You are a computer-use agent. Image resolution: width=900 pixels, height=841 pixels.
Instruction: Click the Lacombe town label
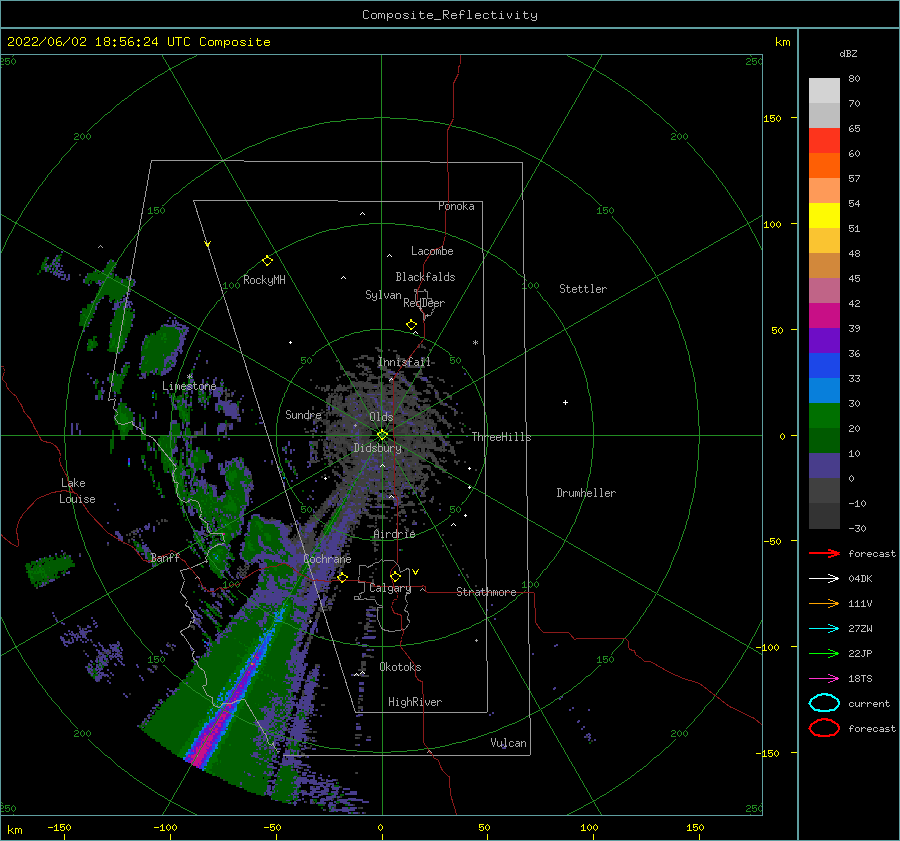pos(432,251)
